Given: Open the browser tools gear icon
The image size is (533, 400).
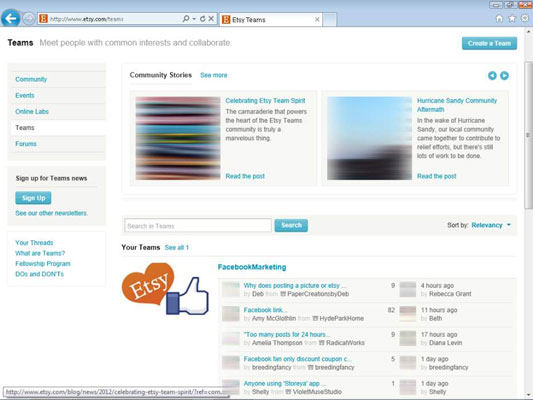Looking at the screenshot, I should coord(525,19).
